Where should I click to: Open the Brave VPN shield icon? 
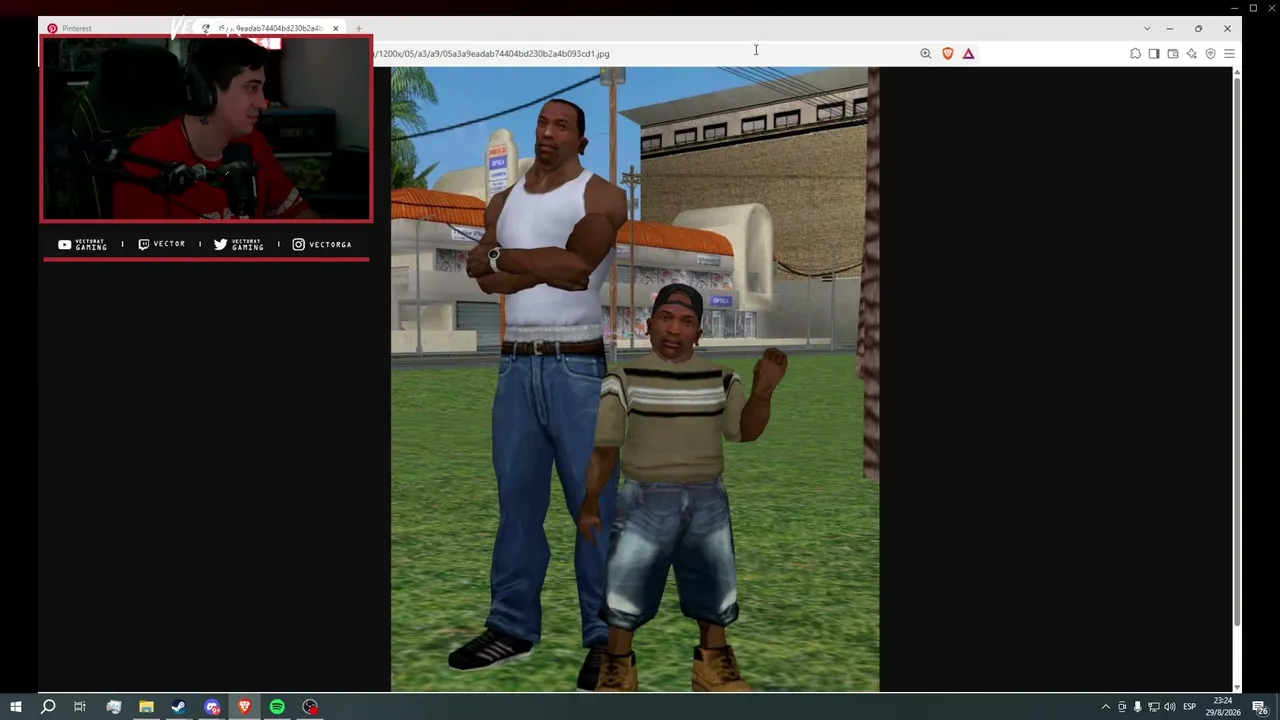pyautogui.click(x=1210, y=54)
